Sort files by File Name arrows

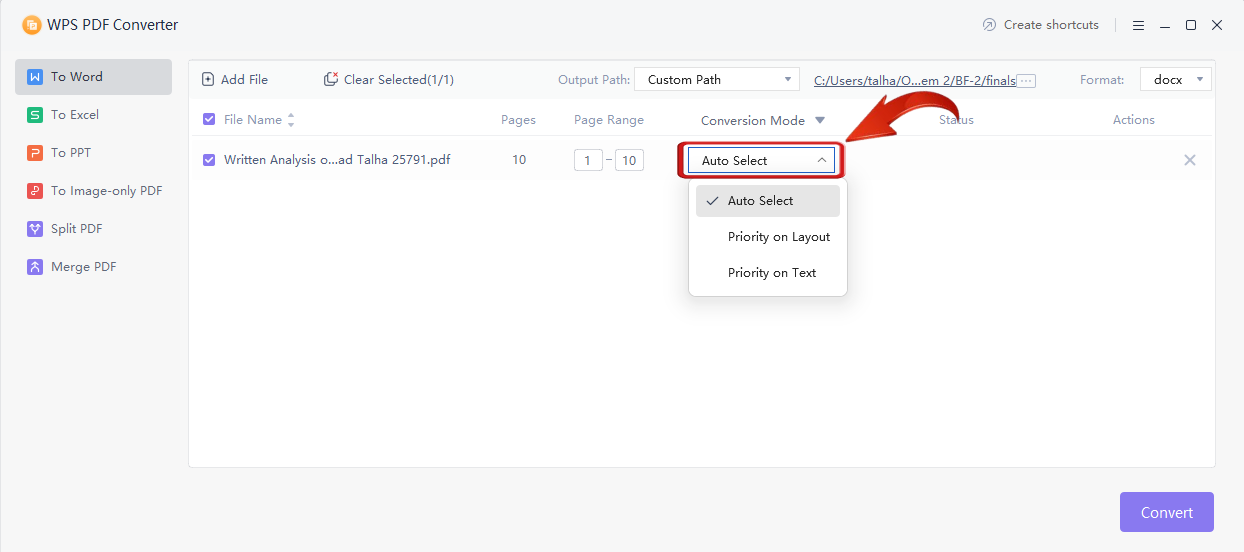(291, 120)
